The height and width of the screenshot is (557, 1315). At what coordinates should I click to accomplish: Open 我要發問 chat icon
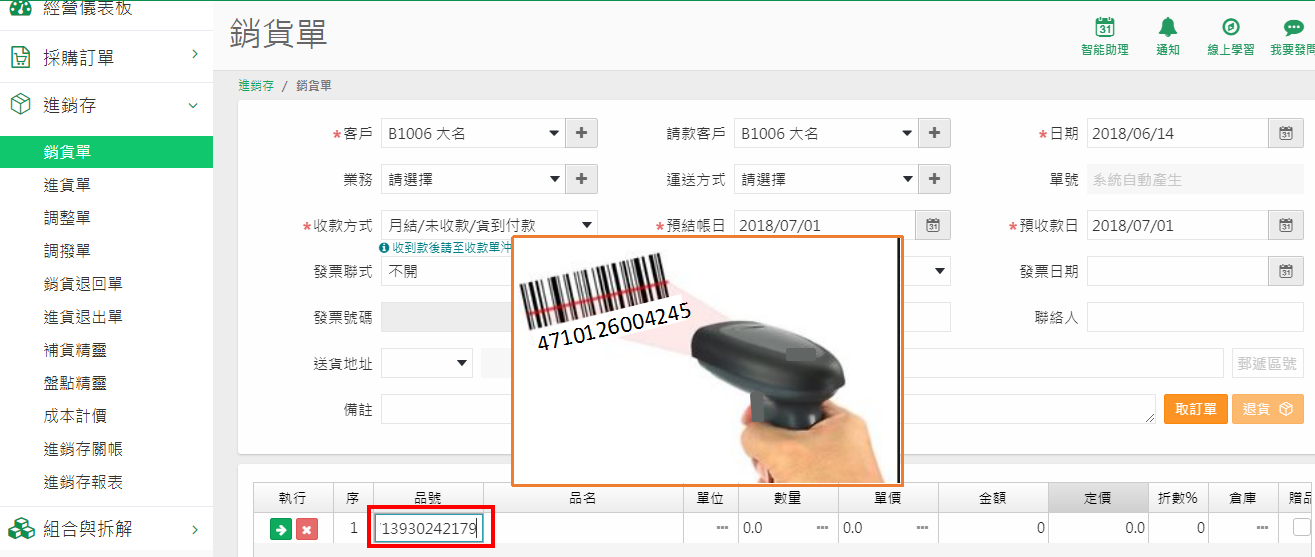click(1293, 28)
